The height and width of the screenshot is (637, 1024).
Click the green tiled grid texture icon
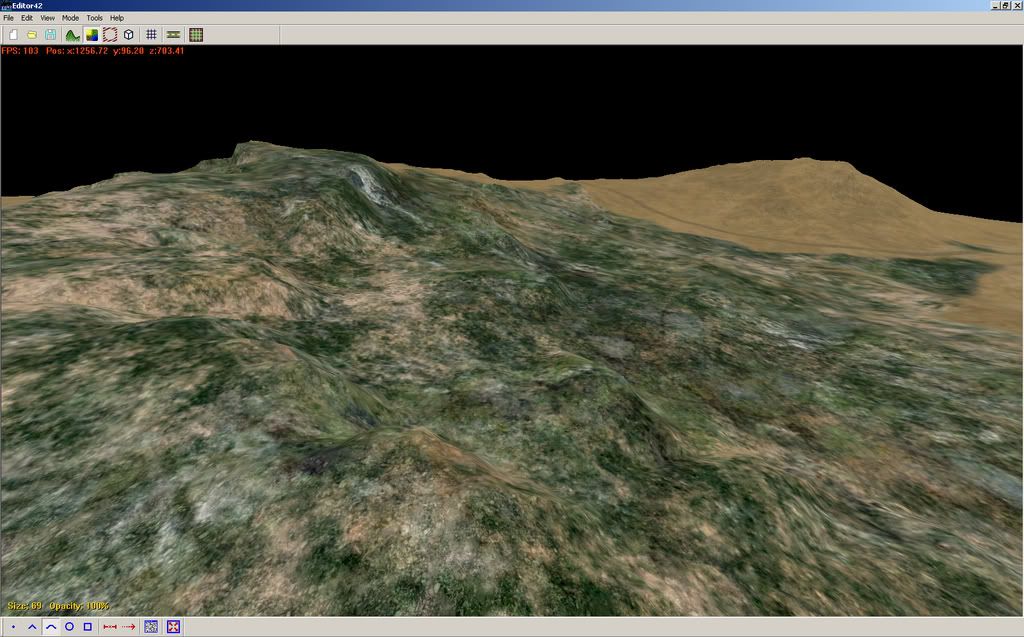click(196, 35)
